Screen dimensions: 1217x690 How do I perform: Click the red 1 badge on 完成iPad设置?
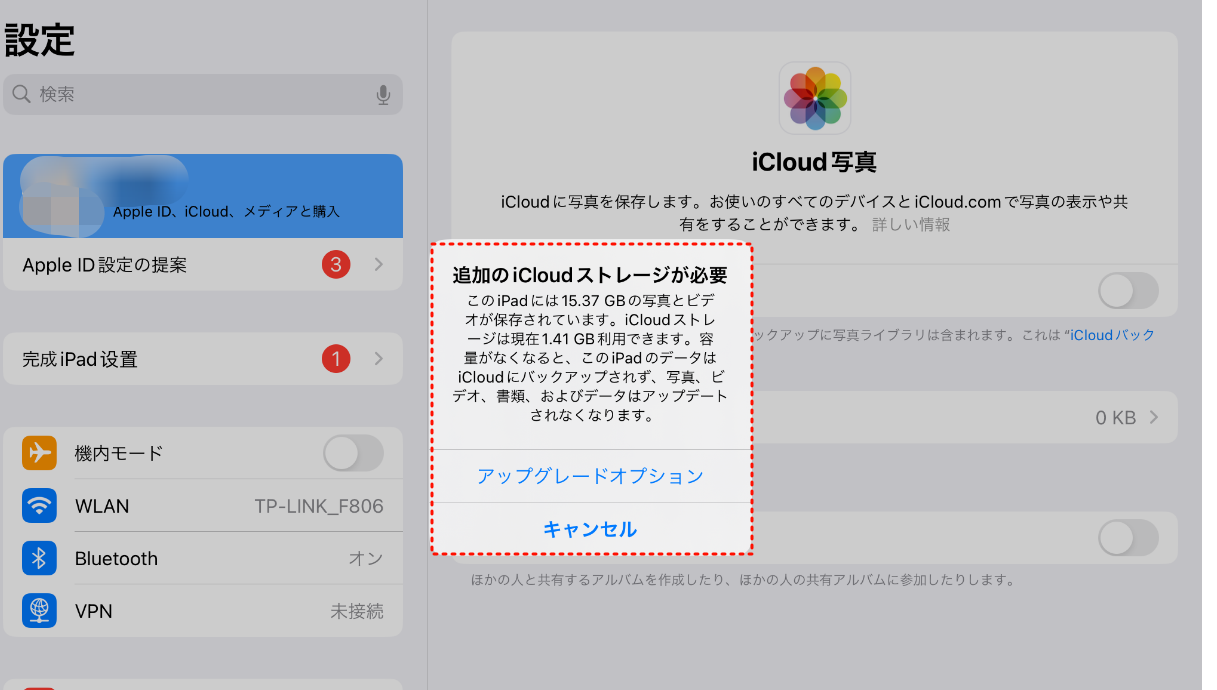point(336,359)
